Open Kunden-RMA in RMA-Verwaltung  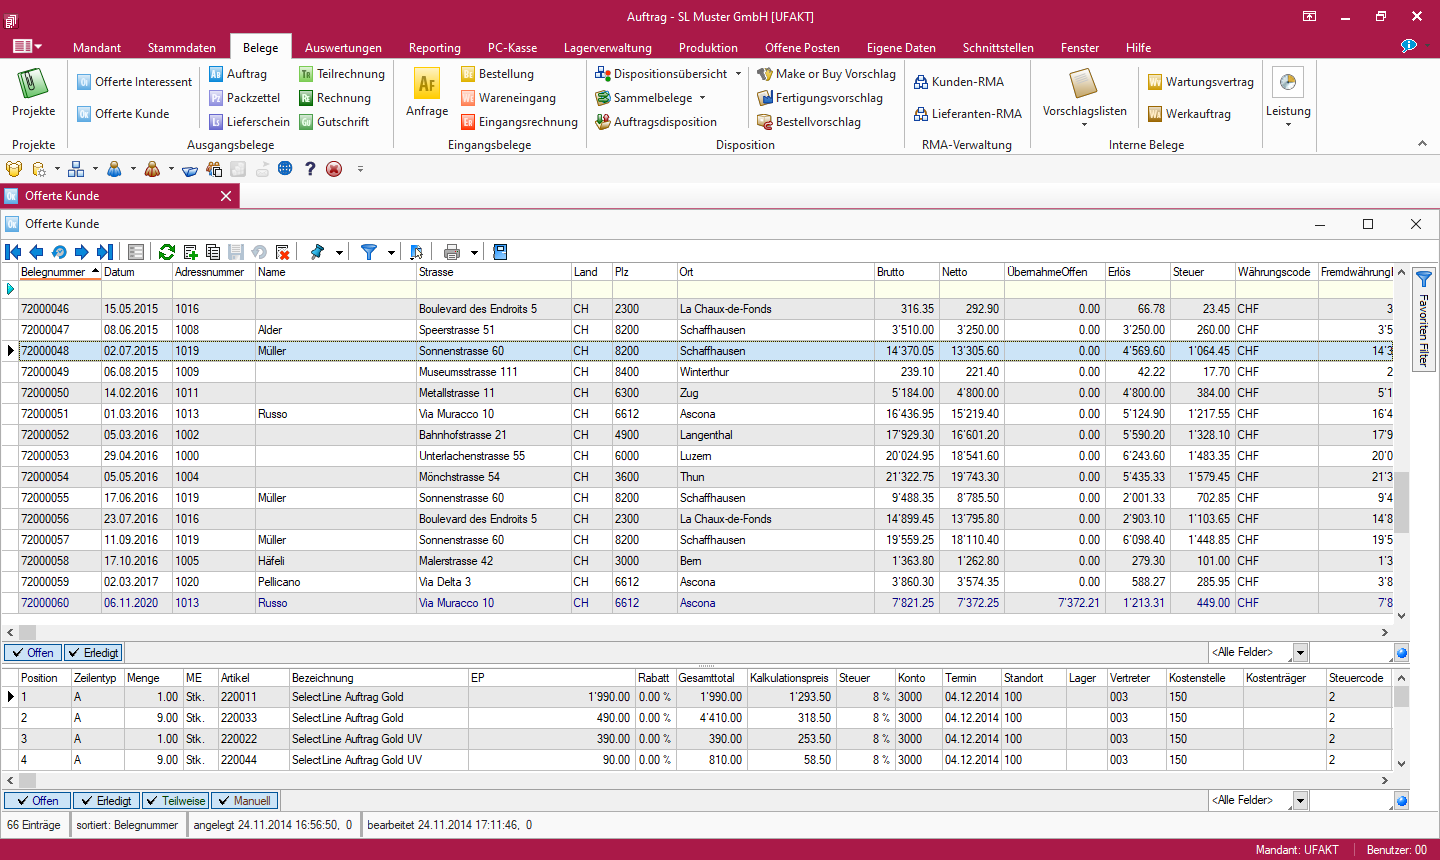(x=959, y=82)
